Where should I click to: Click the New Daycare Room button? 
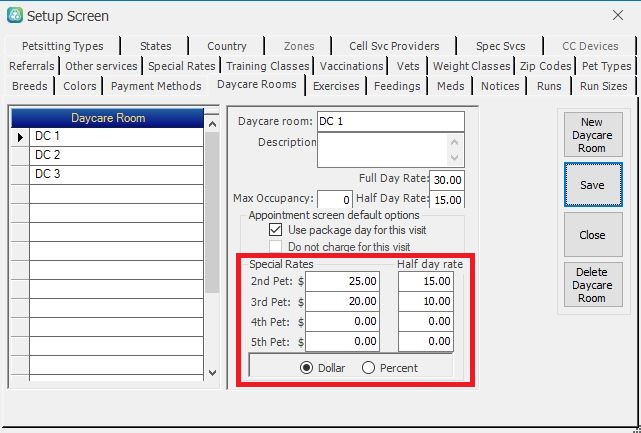tap(591, 135)
